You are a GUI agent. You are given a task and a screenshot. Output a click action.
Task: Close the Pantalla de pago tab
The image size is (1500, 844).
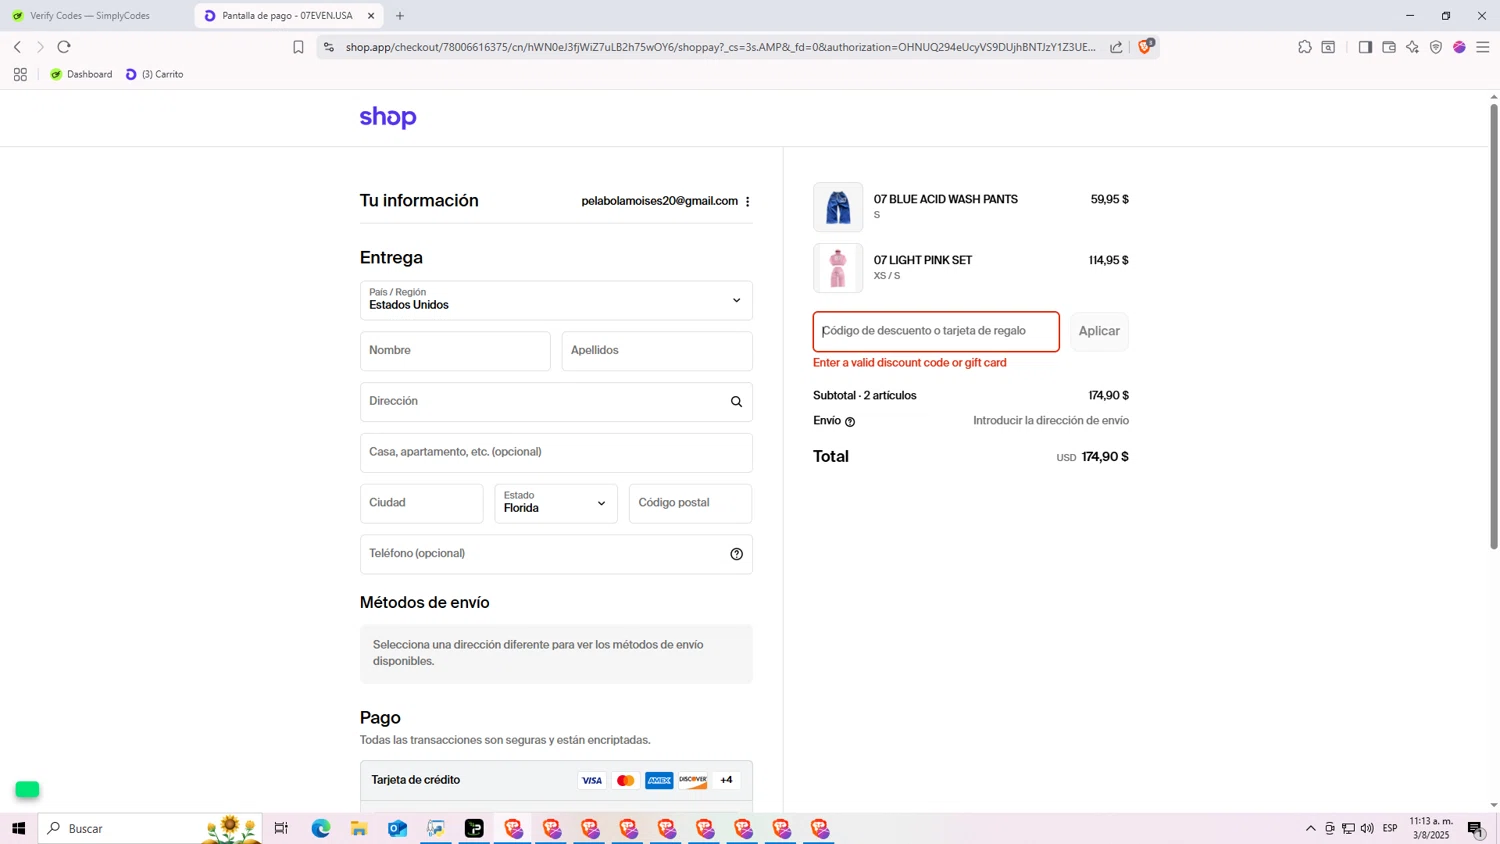tap(371, 16)
